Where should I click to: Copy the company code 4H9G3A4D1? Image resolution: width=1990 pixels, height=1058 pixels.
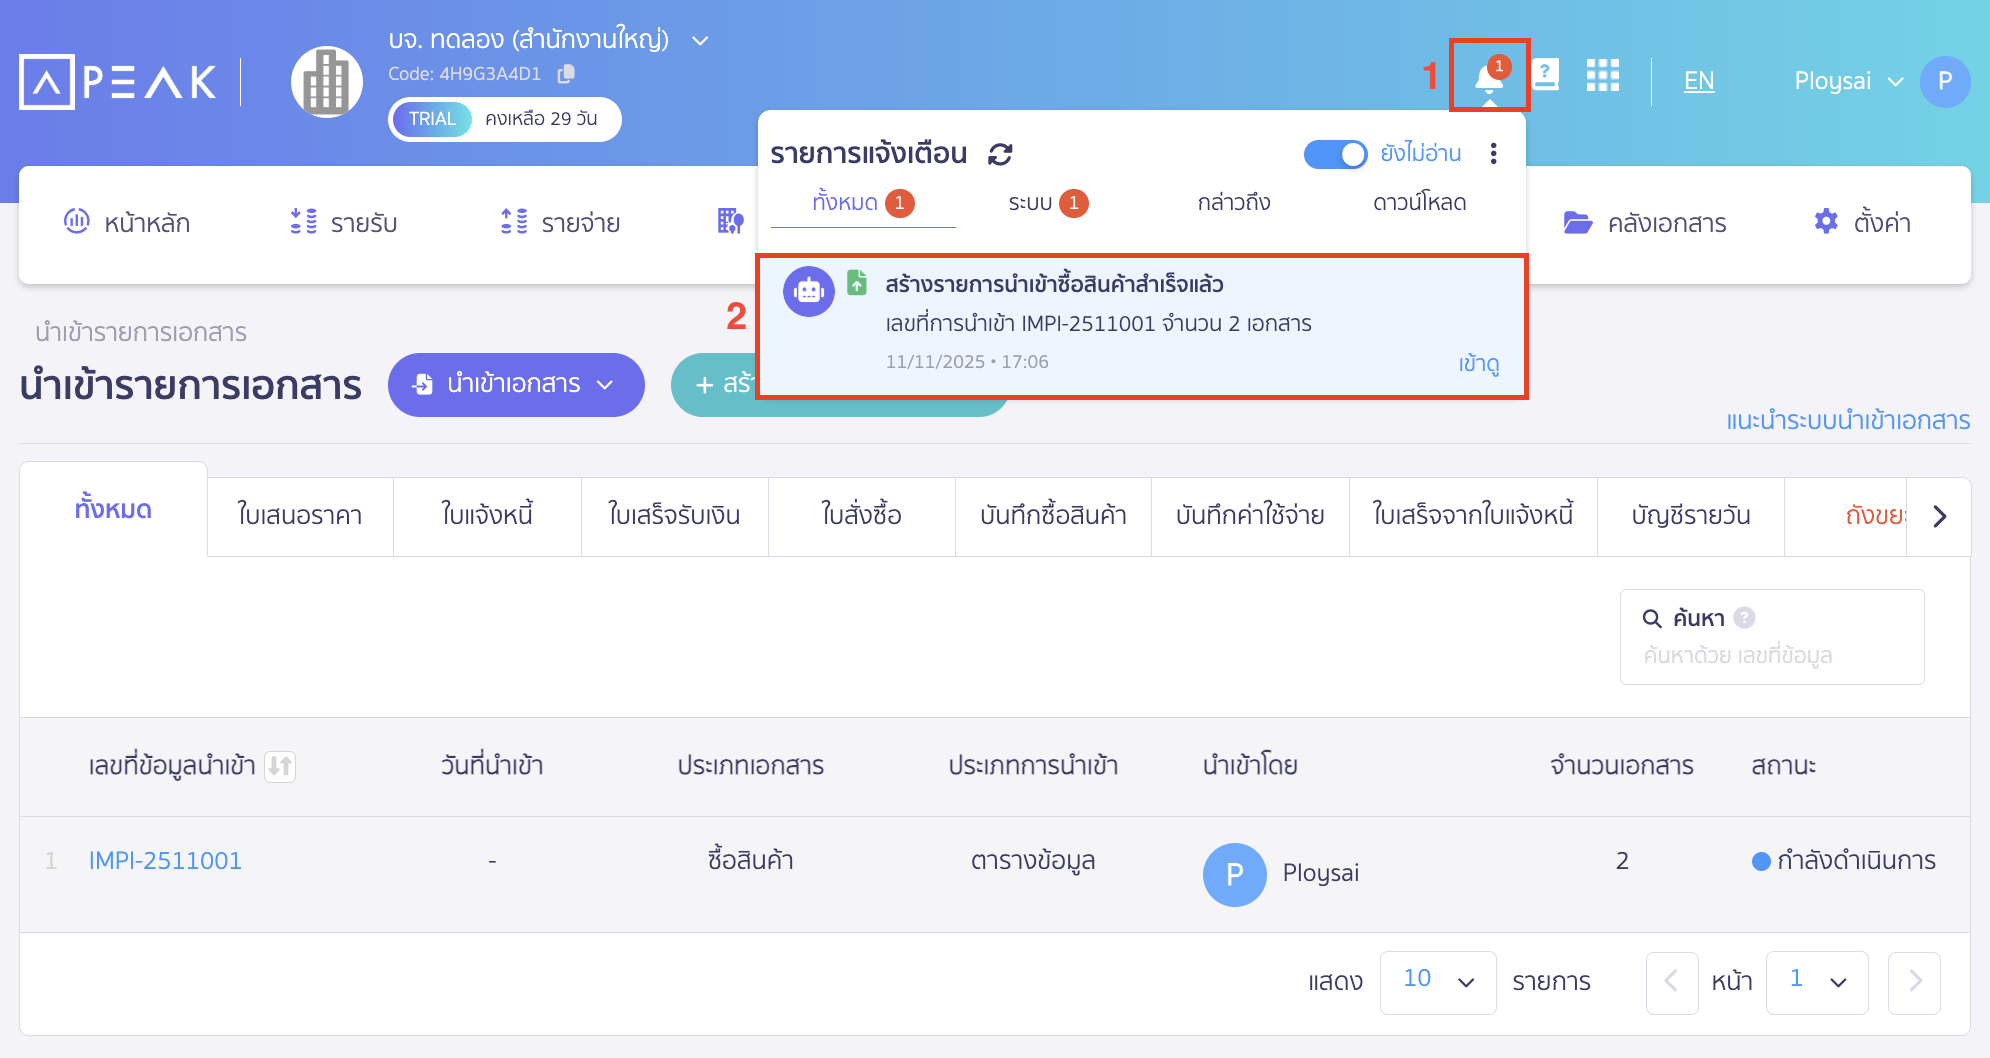[565, 73]
